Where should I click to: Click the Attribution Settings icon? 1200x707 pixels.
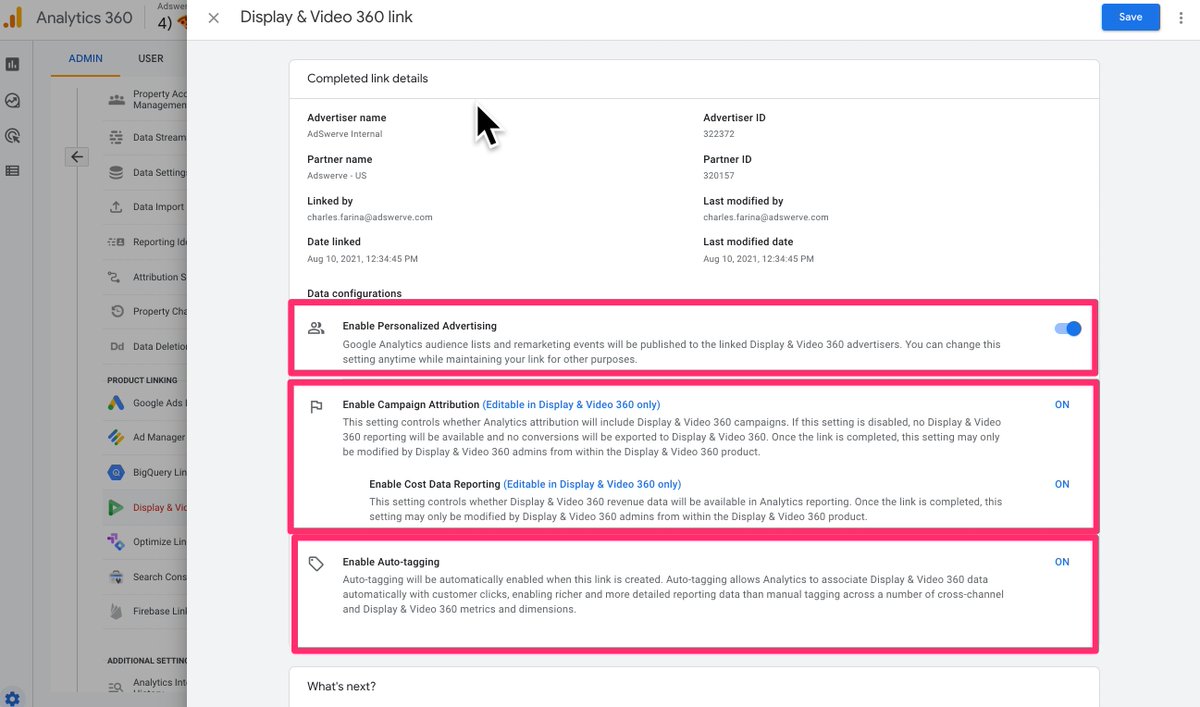click(x=116, y=277)
